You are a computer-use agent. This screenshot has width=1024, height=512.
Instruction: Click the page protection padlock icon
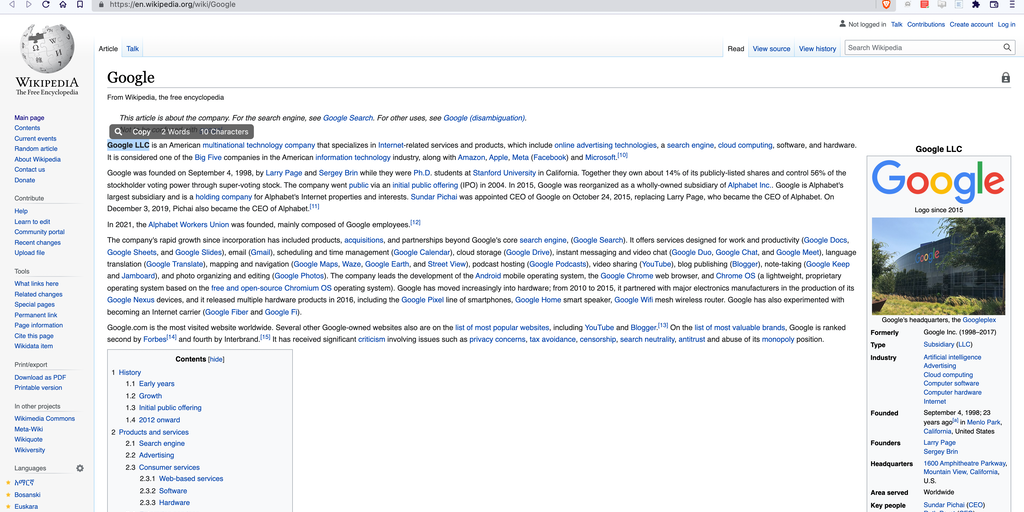tap(1005, 78)
